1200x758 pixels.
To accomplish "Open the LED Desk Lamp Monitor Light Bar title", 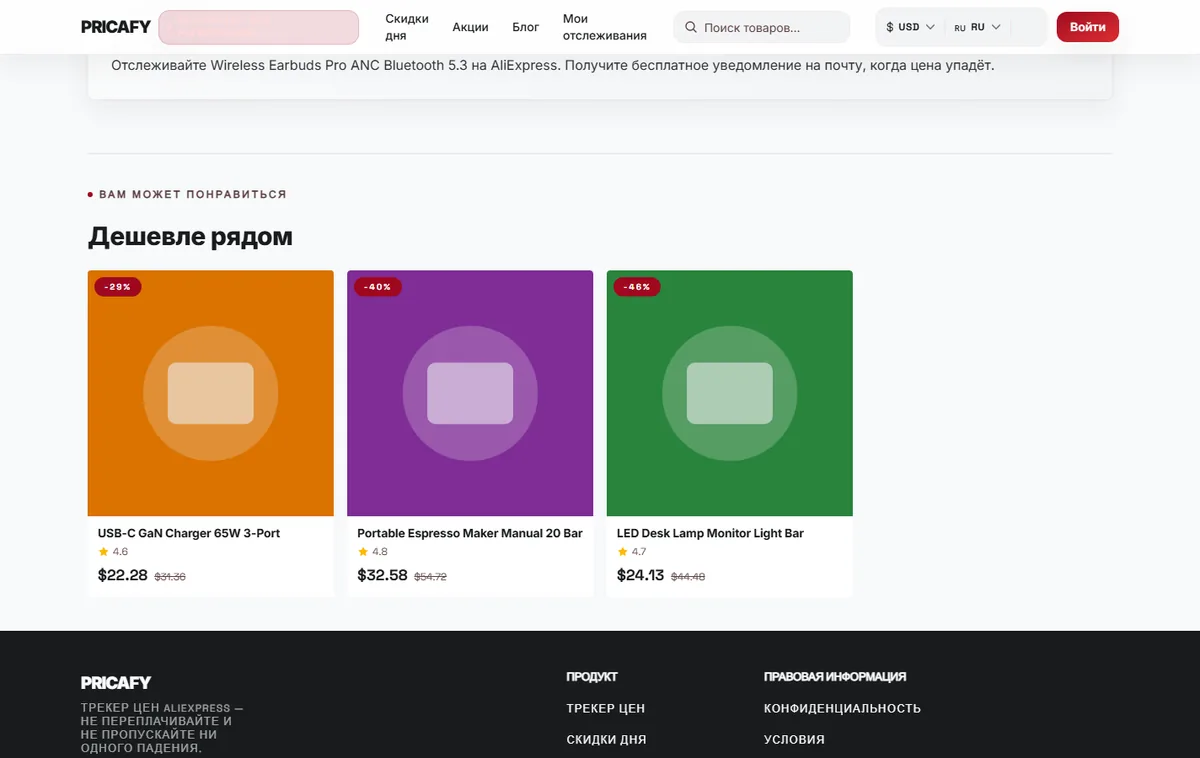I will [710, 533].
